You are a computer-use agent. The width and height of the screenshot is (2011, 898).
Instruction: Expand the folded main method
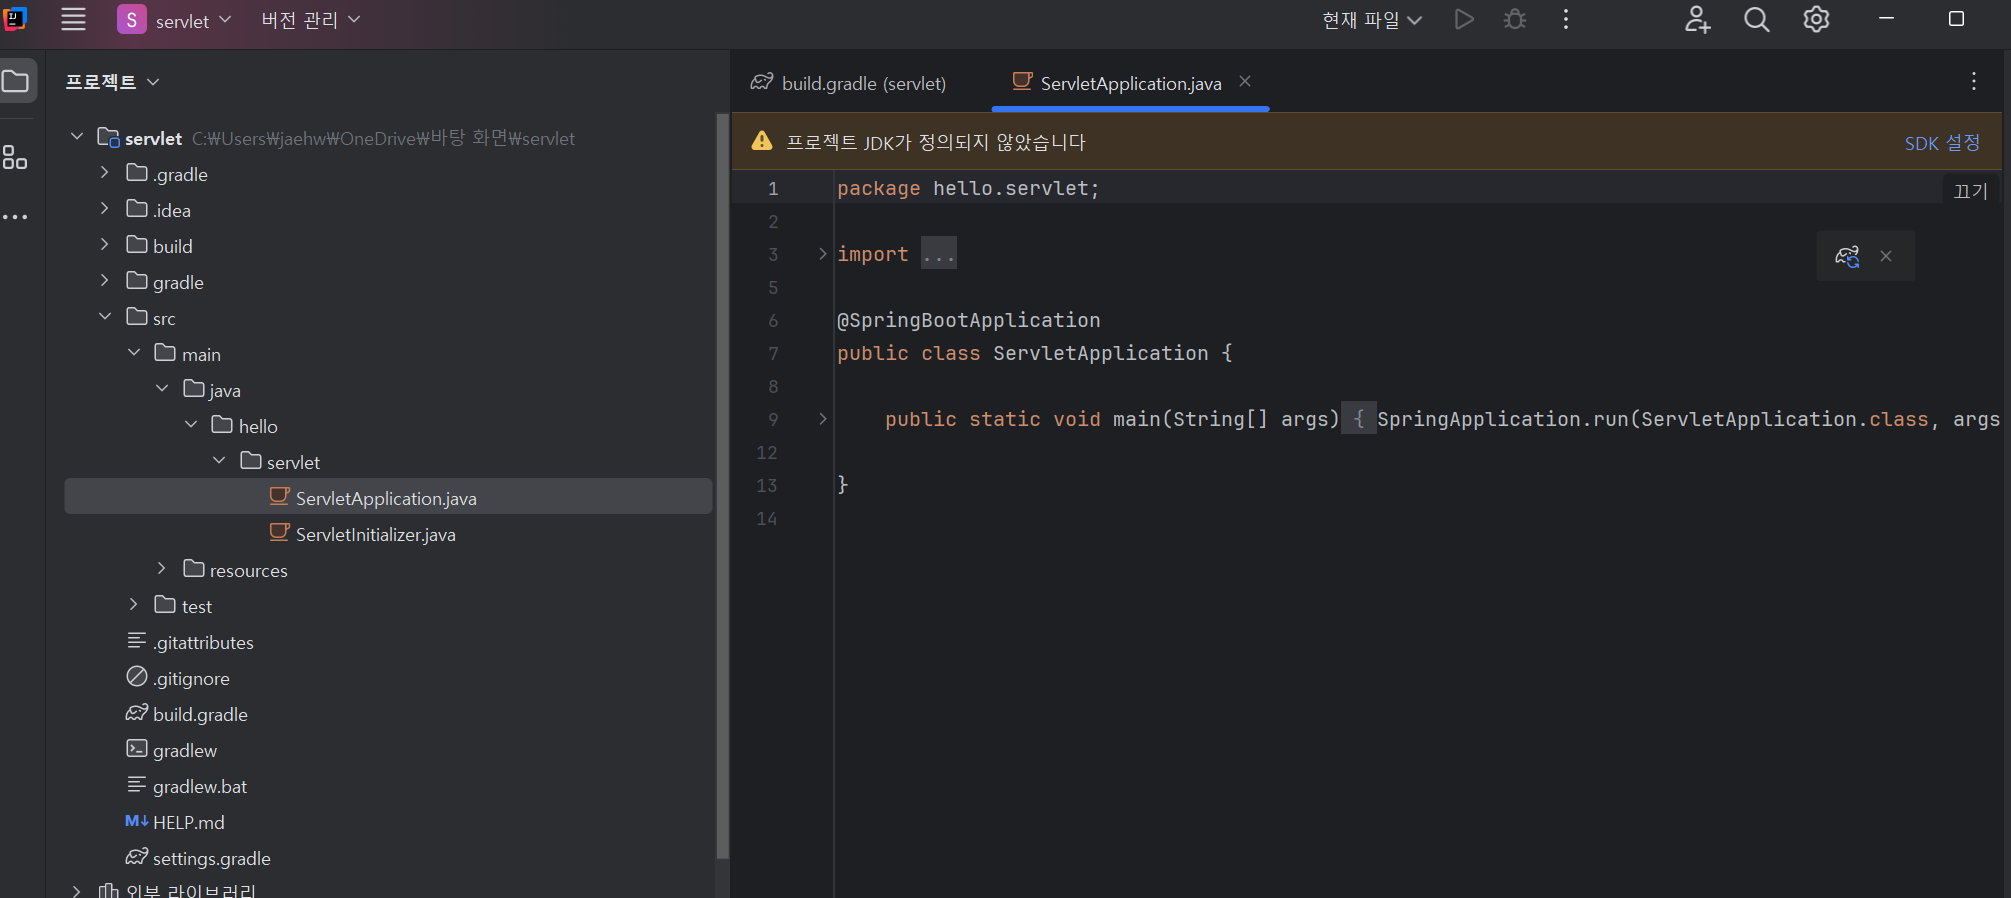[823, 419]
